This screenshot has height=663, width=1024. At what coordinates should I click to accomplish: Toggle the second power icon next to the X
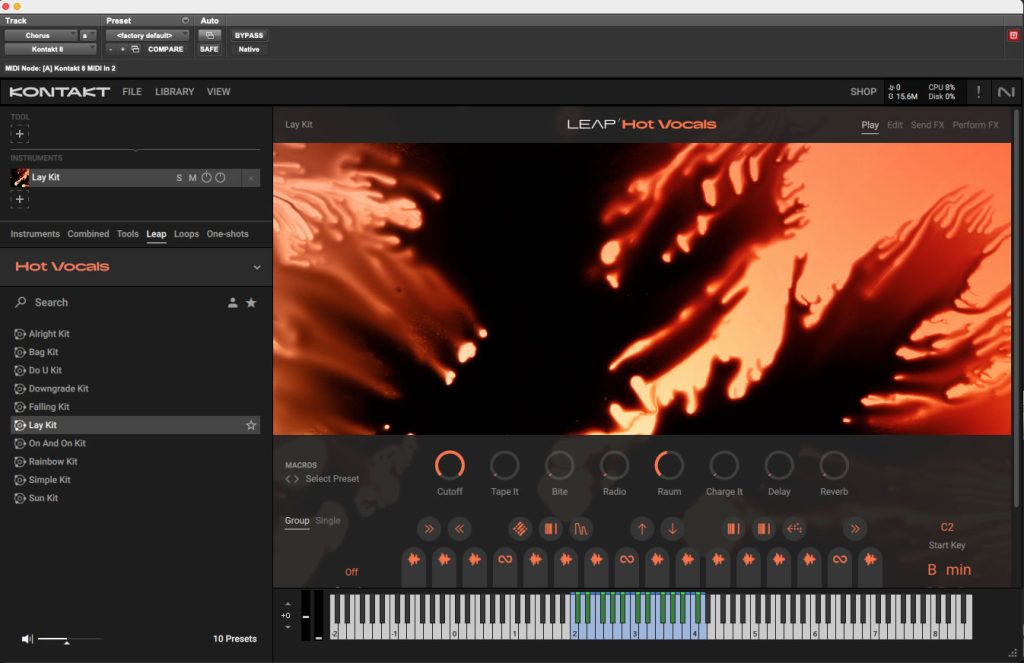[x=221, y=178]
